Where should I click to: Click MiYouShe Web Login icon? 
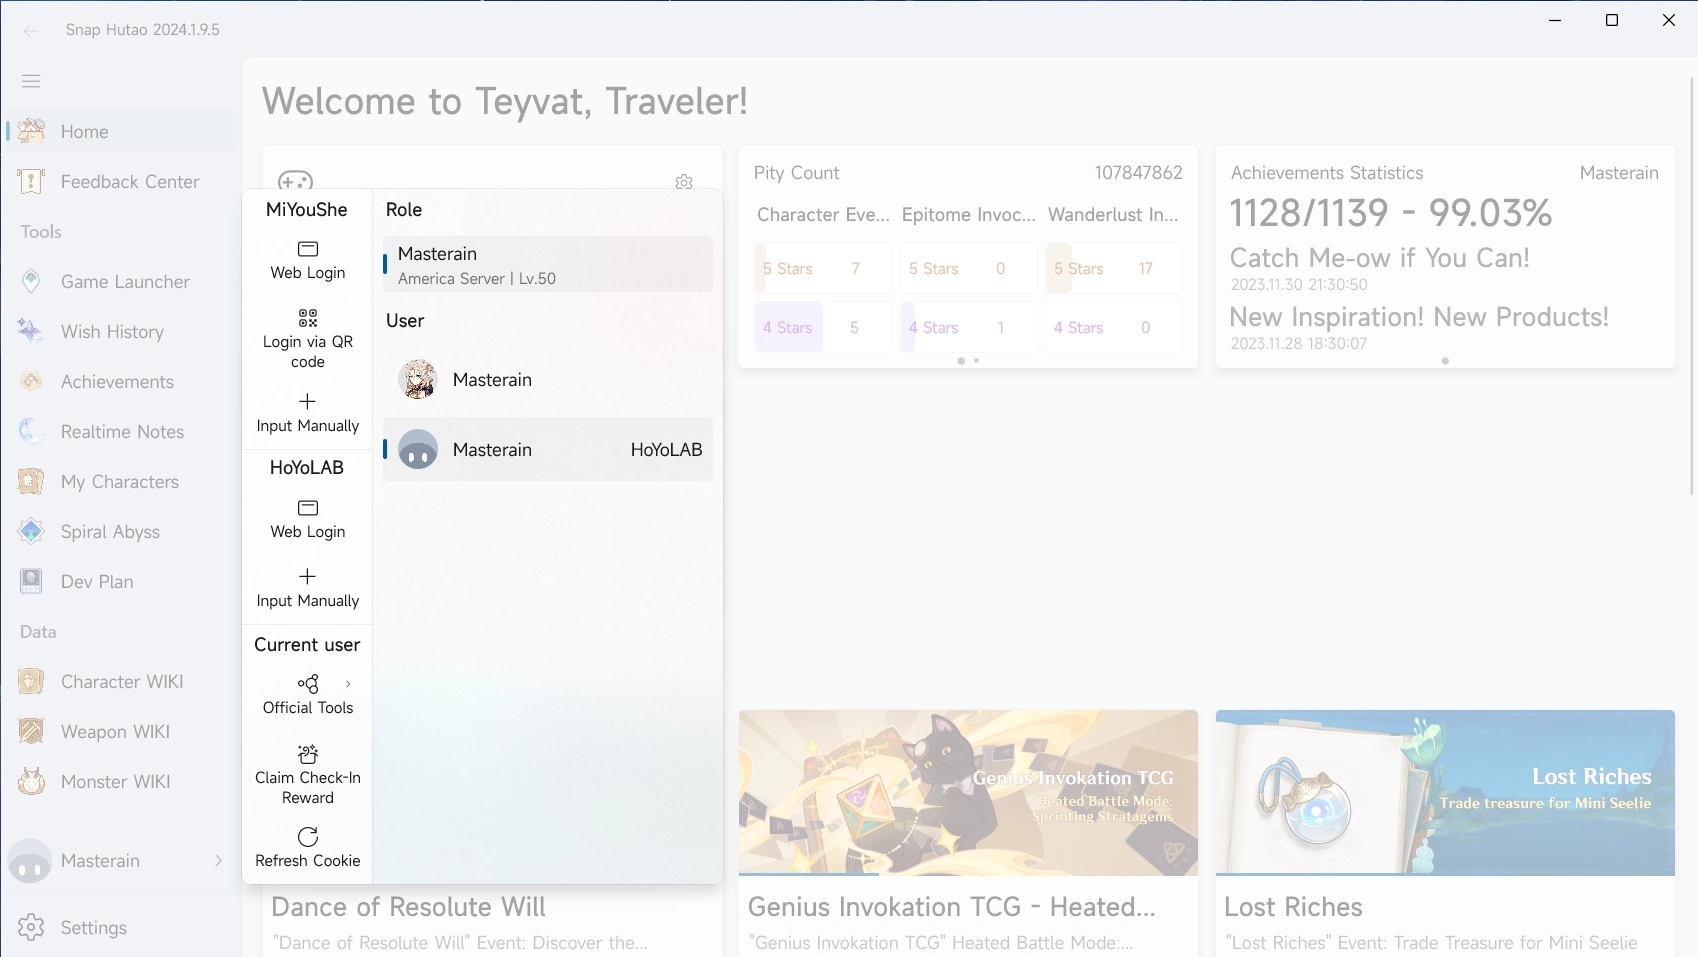coord(308,249)
